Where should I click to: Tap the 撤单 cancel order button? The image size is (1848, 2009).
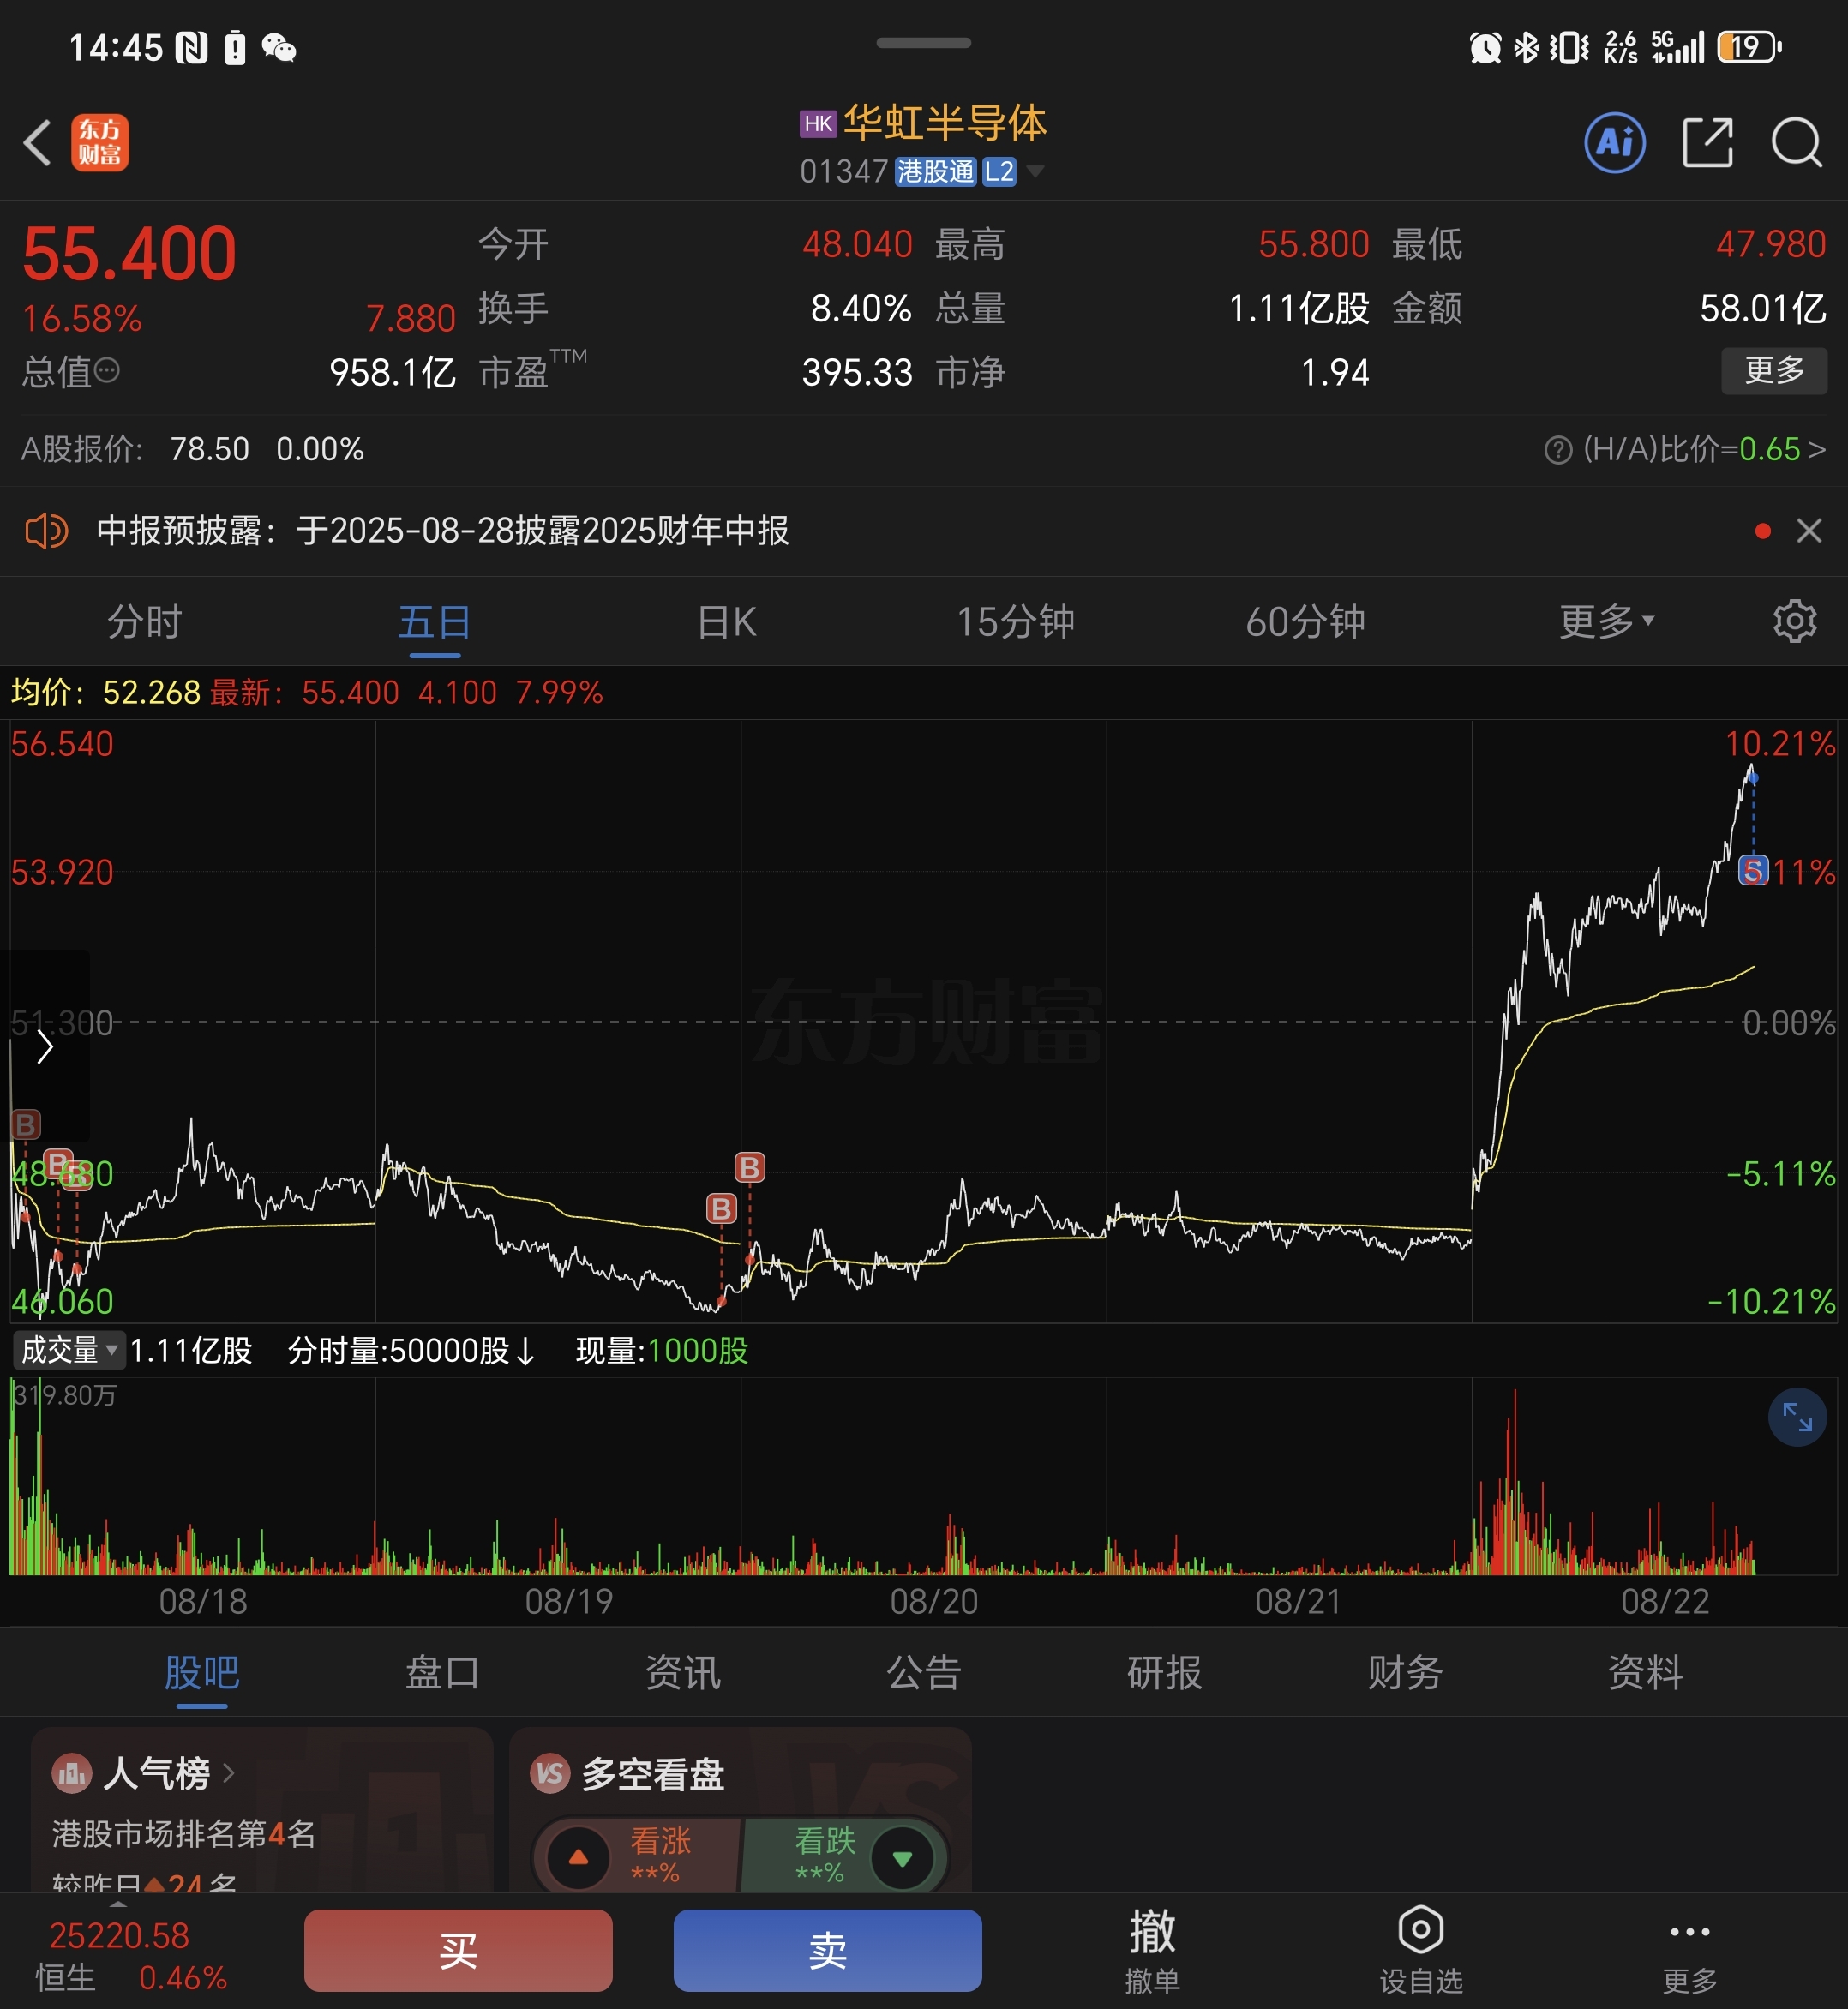point(1152,1950)
